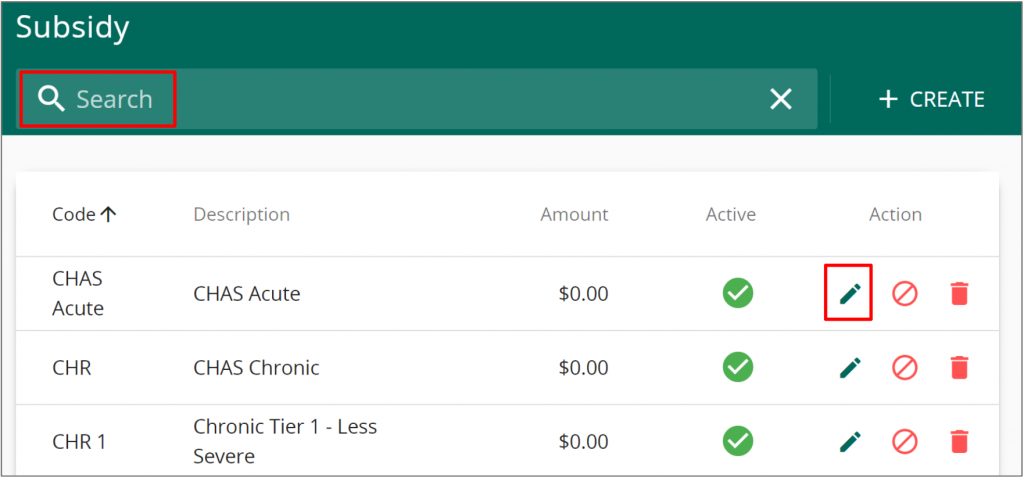Sort by Code column ascending arrow

(109, 214)
